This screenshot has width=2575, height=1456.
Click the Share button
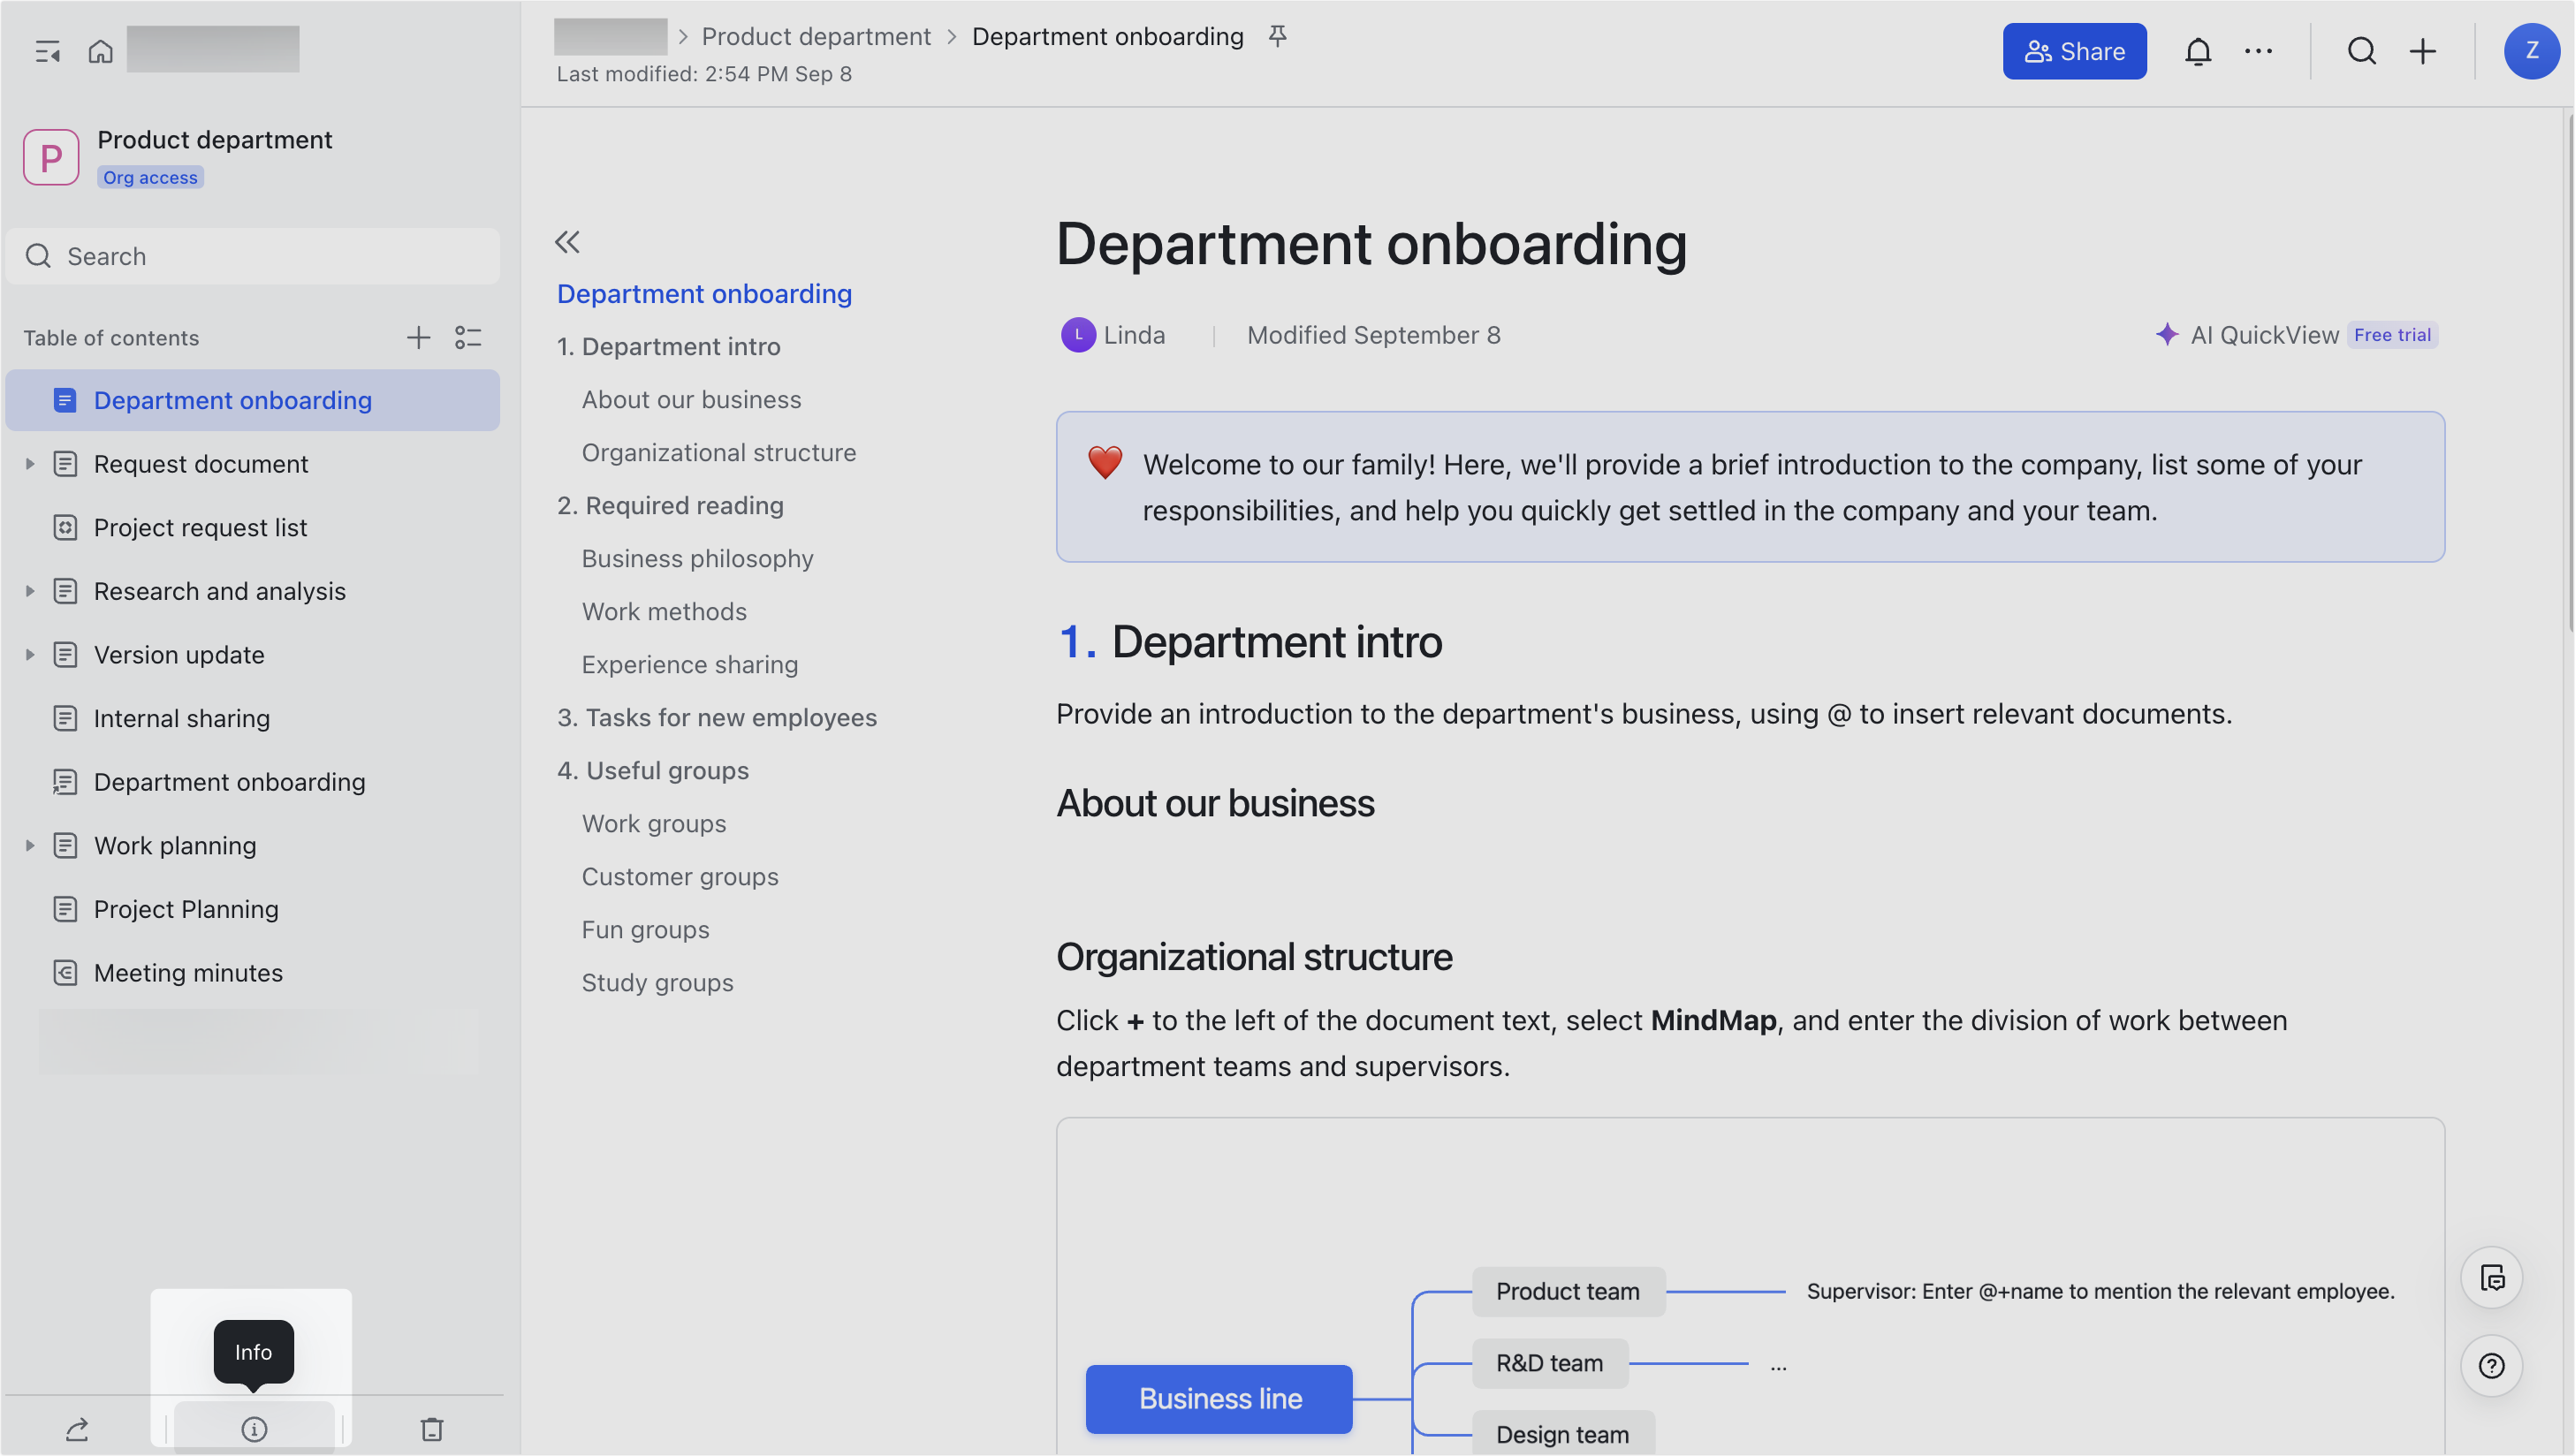click(2074, 51)
